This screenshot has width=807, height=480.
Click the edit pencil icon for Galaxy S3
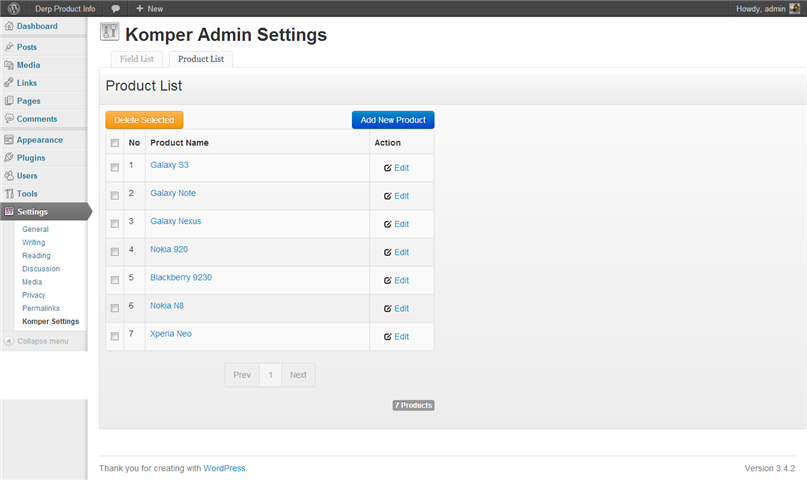tap(388, 168)
